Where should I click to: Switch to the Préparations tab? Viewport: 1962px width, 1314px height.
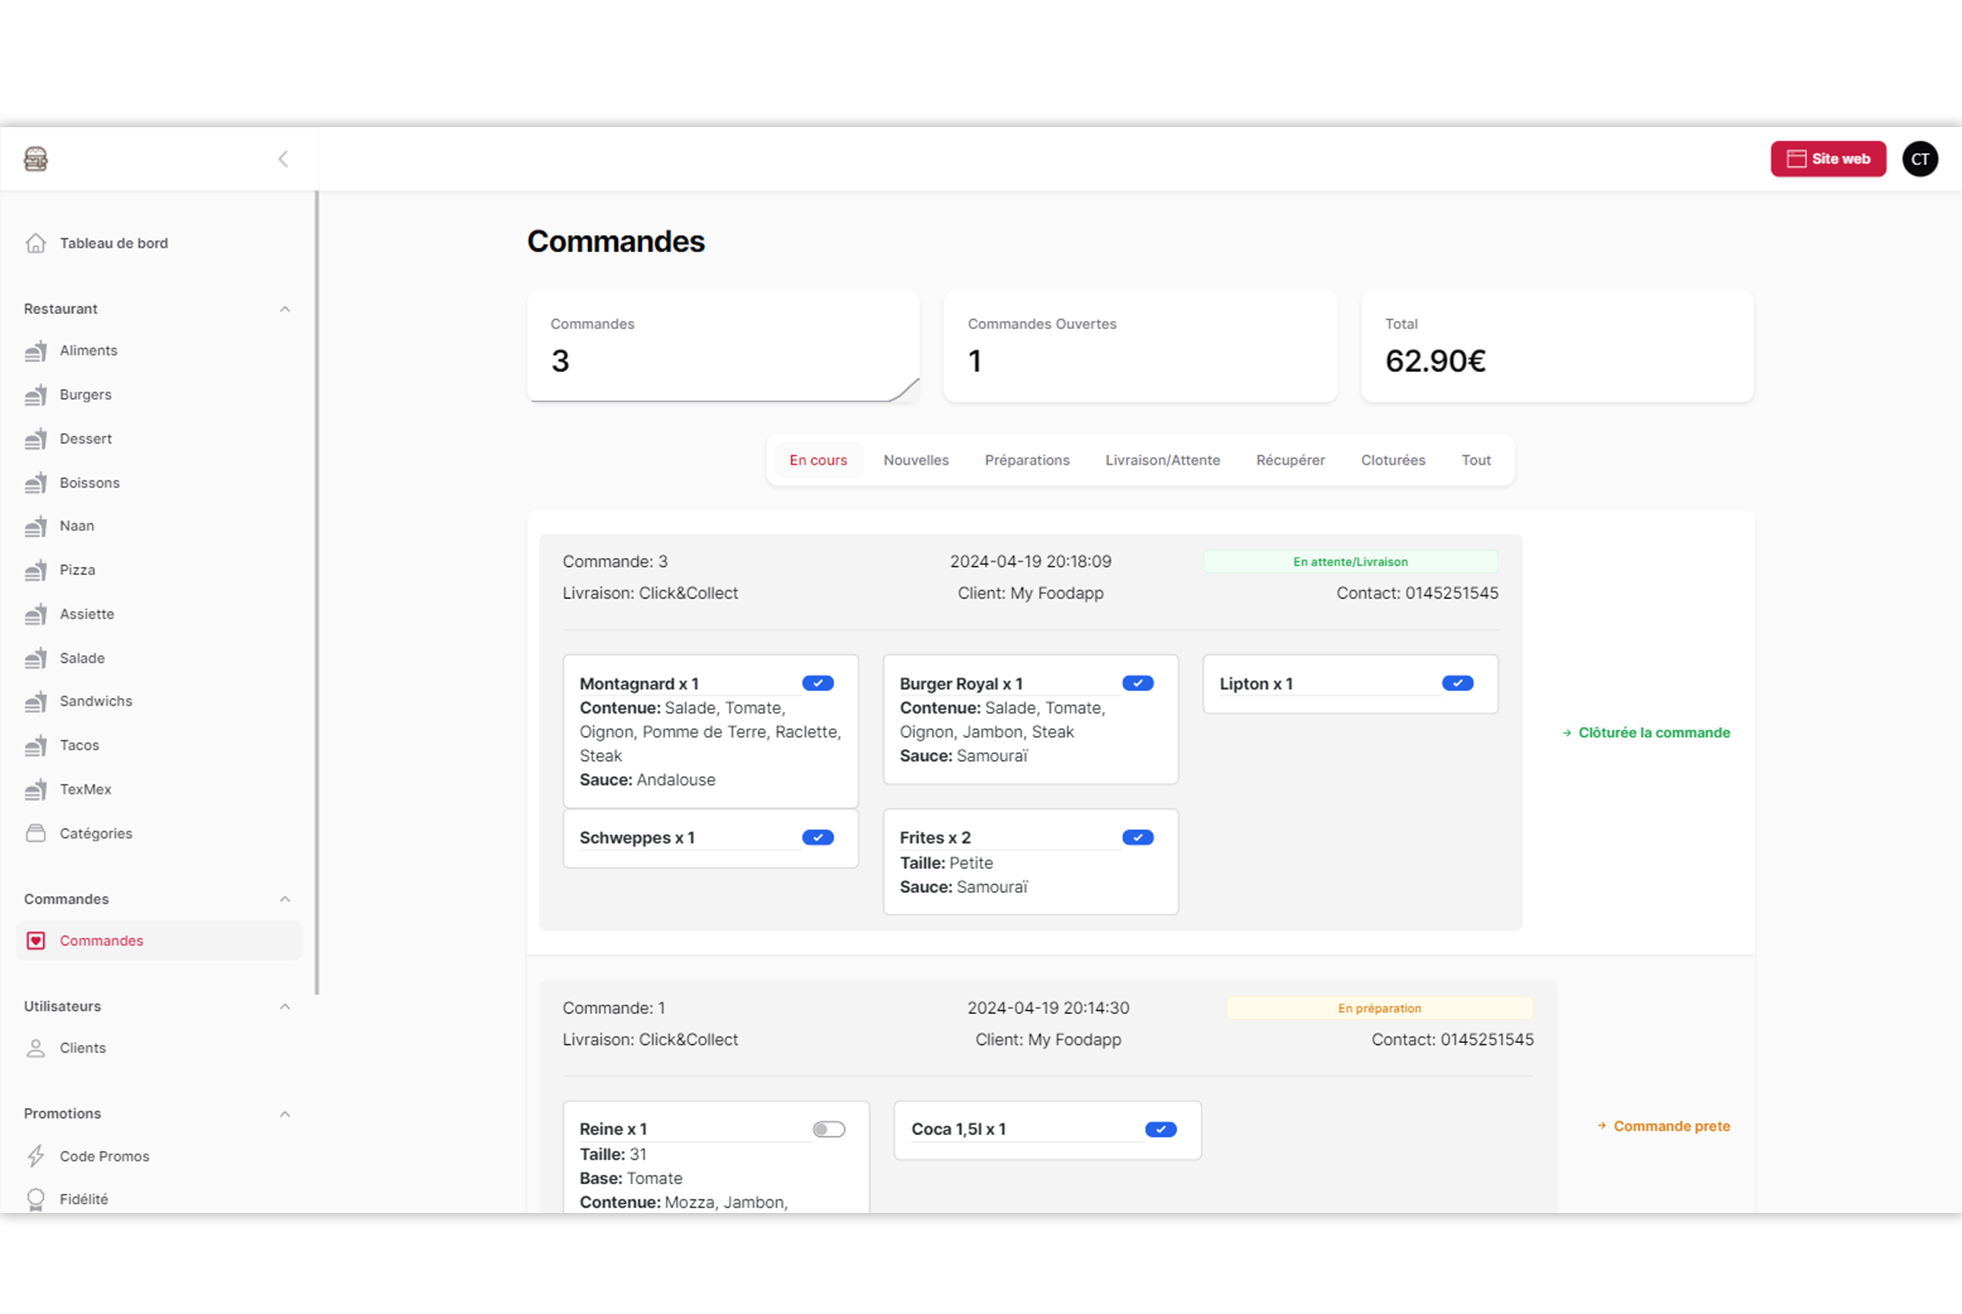1026,460
